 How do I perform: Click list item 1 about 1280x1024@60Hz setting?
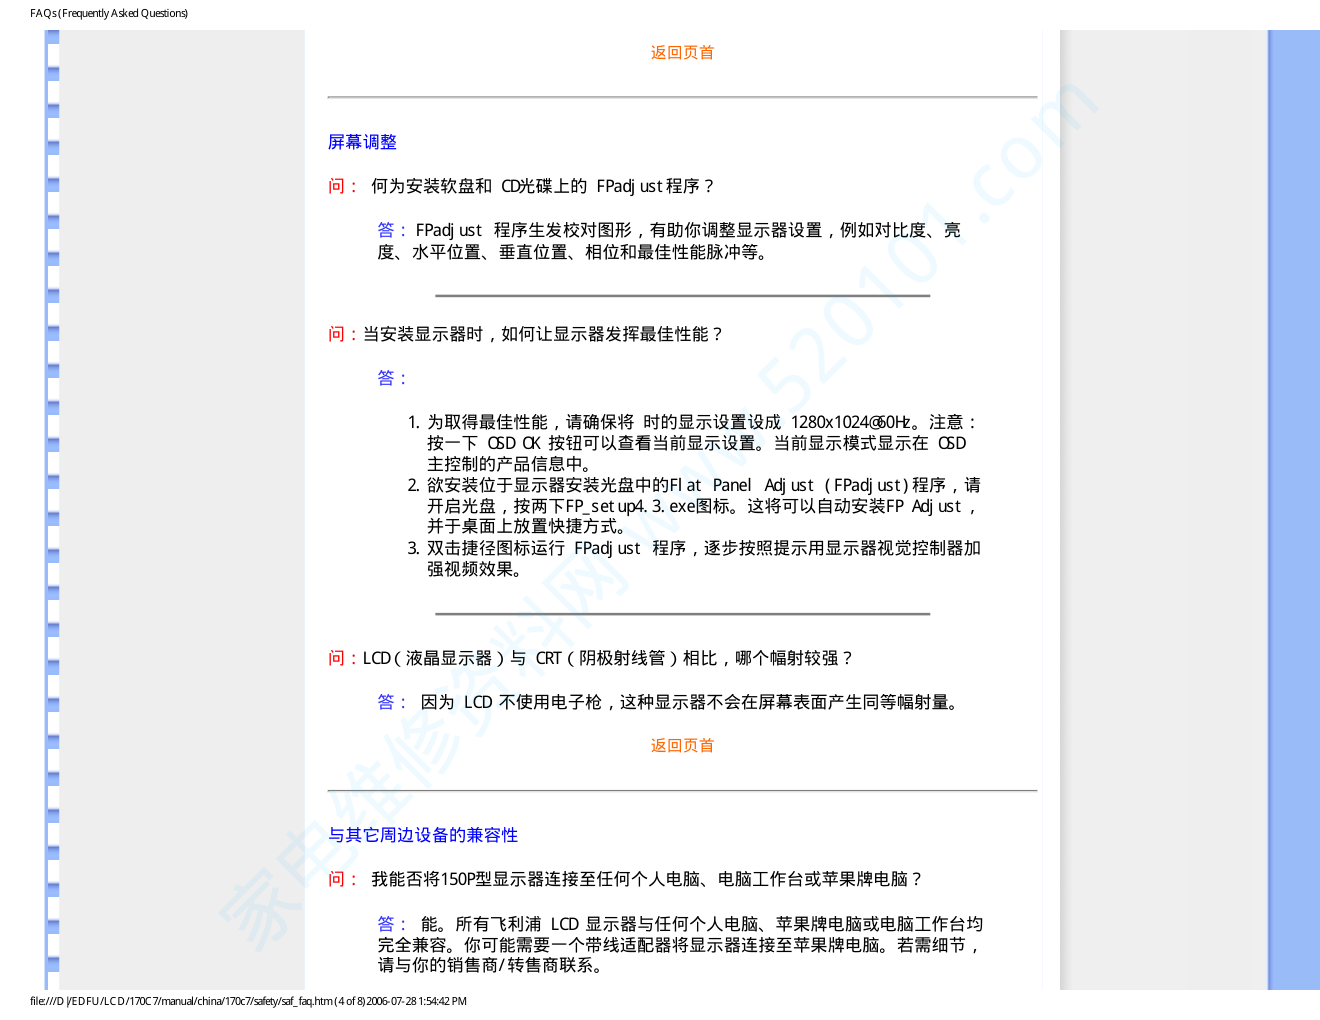(x=703, y=443)
